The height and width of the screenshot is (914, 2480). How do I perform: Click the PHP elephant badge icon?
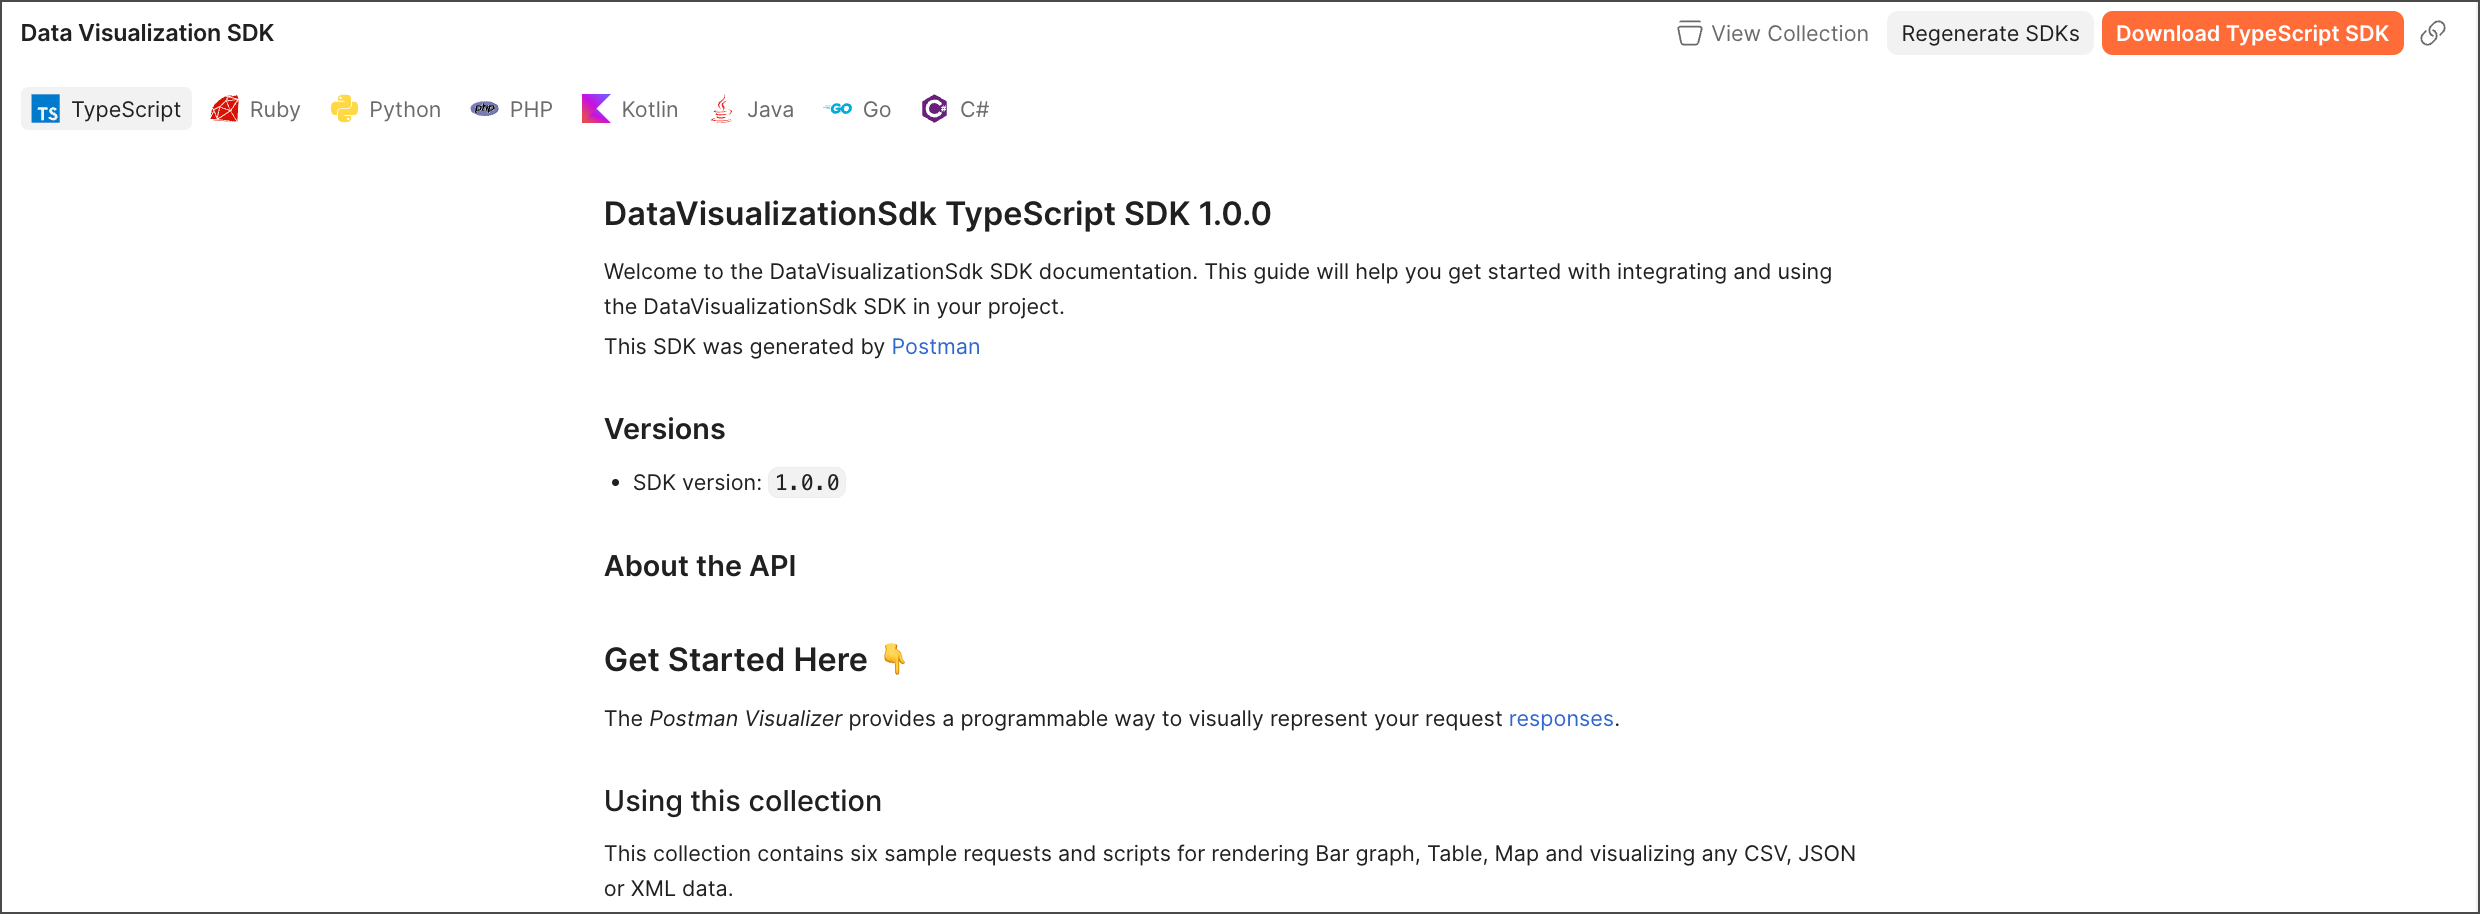pyautogui.click(x=485, y=109)
